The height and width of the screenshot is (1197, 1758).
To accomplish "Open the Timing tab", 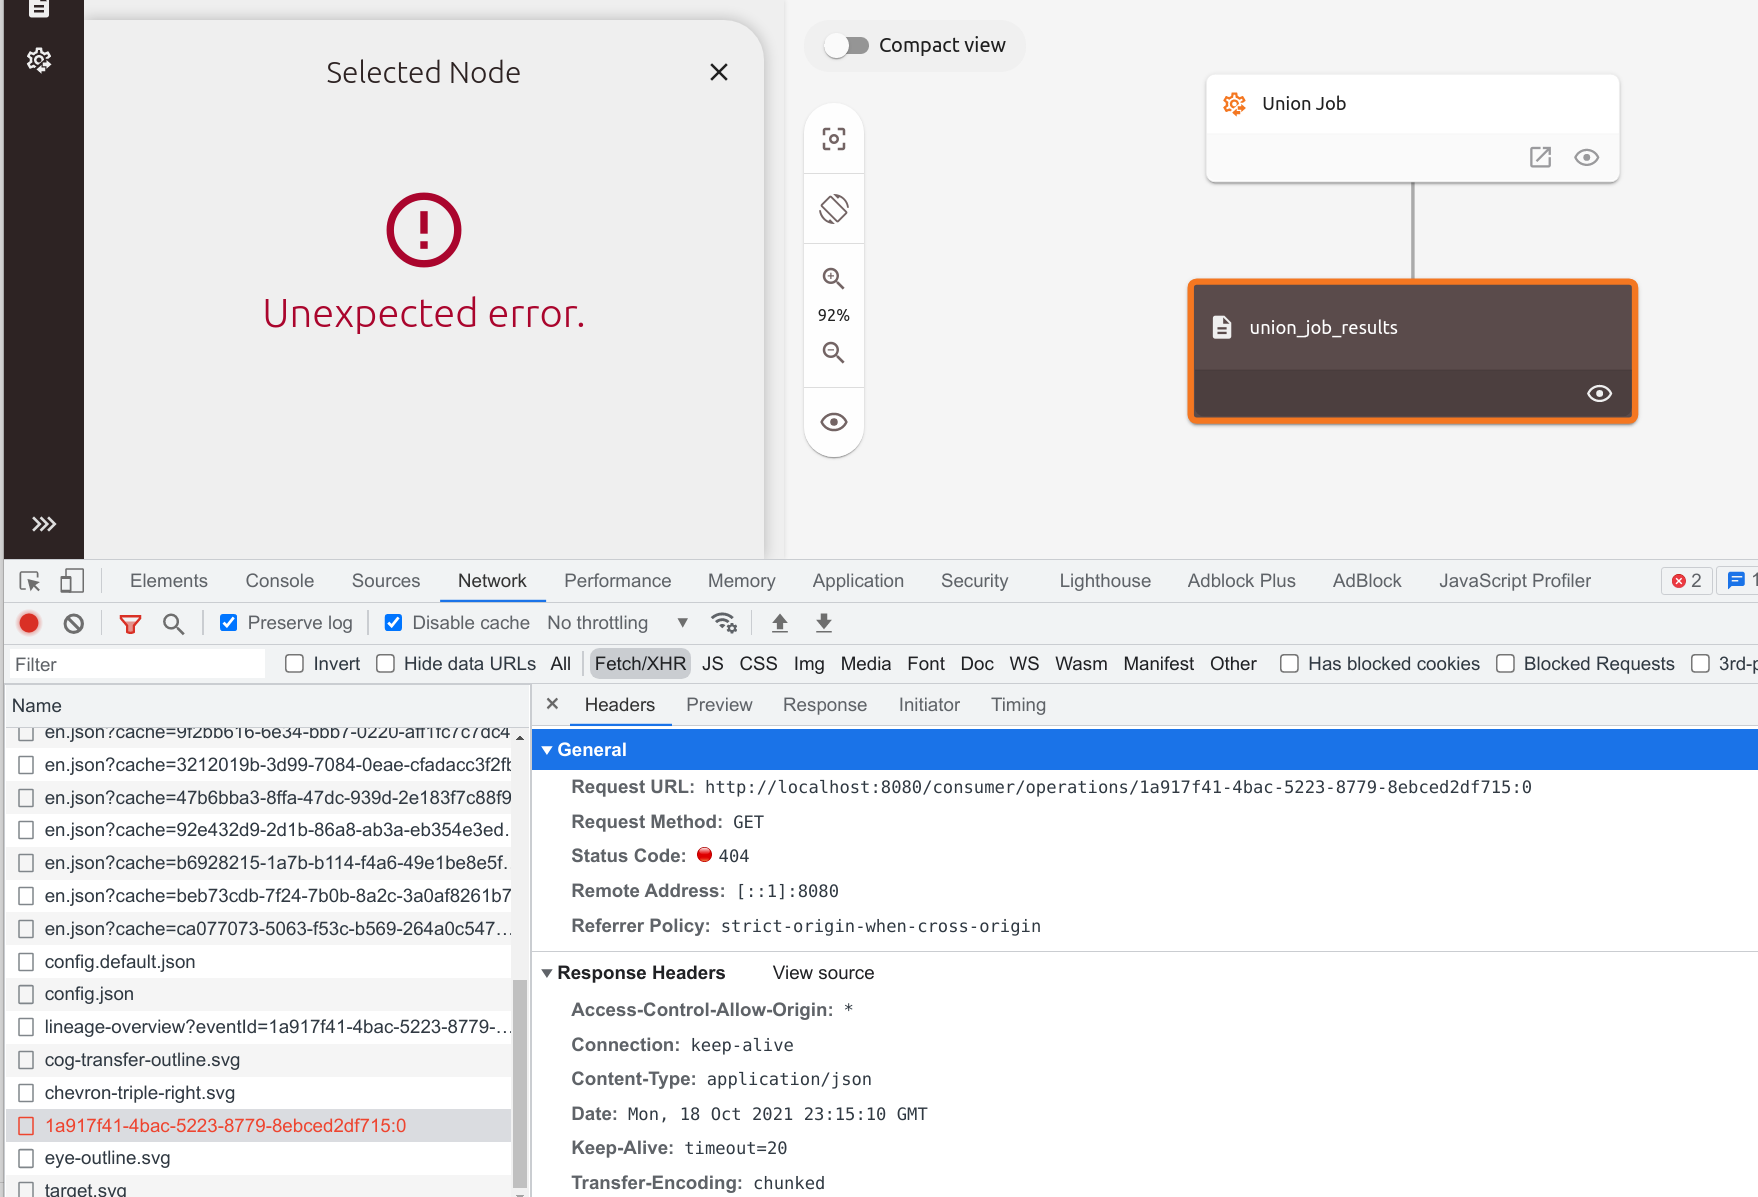I will point(1017,704).
